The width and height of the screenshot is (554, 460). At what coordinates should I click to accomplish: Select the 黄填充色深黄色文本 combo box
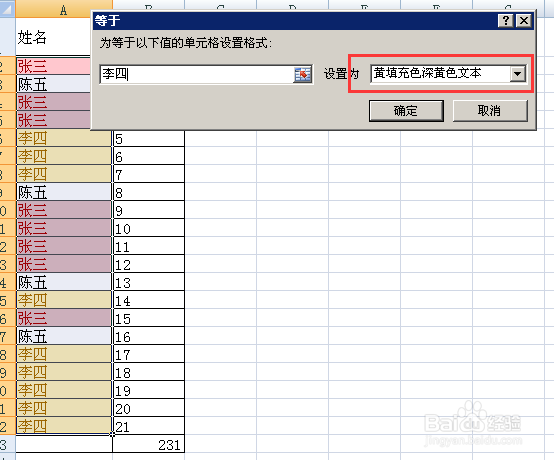coord(448,74)
